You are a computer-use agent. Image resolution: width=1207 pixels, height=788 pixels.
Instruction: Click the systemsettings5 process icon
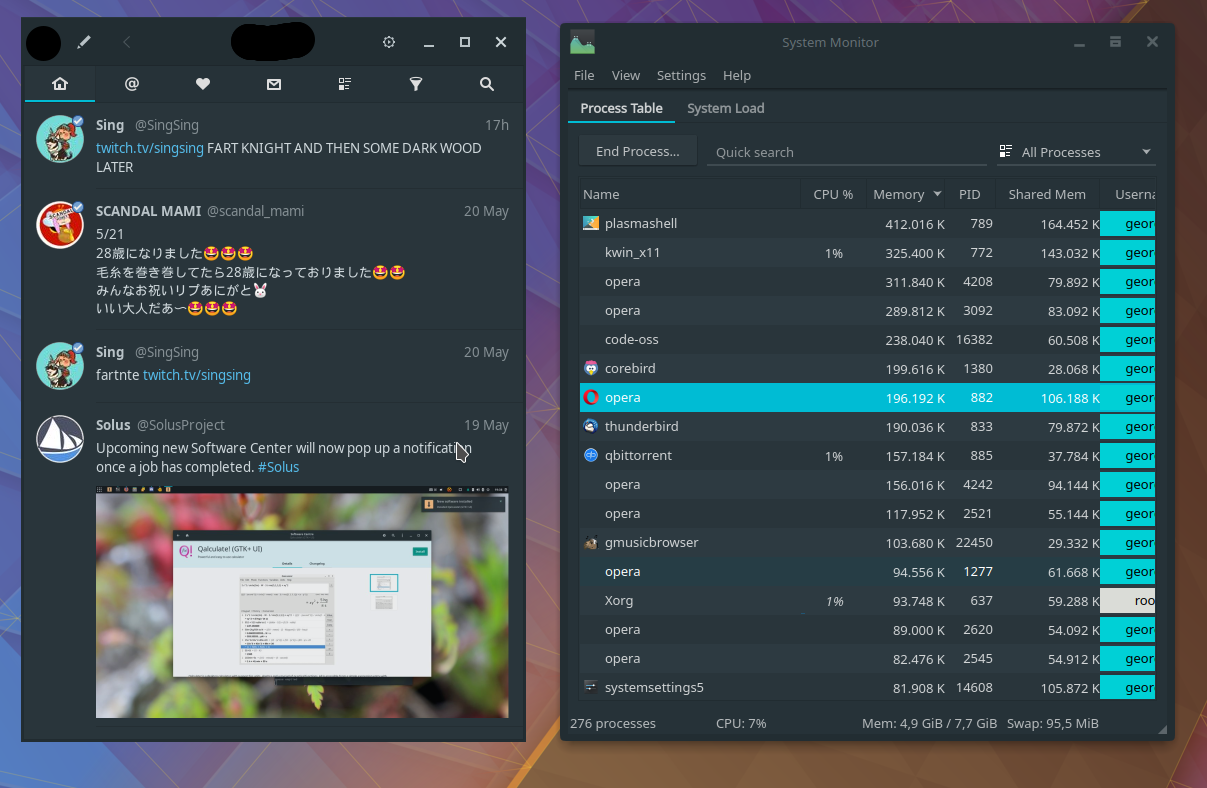pyautogui.click(x=590, y=687)
